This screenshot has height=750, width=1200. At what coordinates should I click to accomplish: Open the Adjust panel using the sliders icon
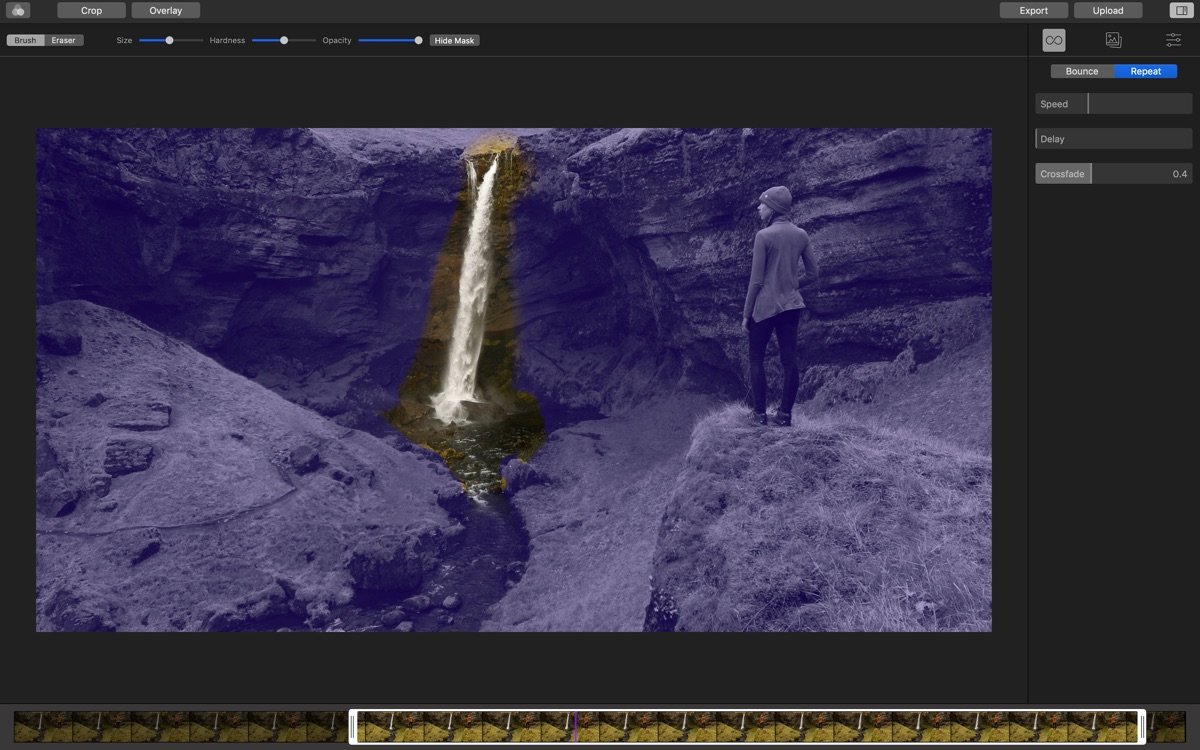tap(1172, 40)
